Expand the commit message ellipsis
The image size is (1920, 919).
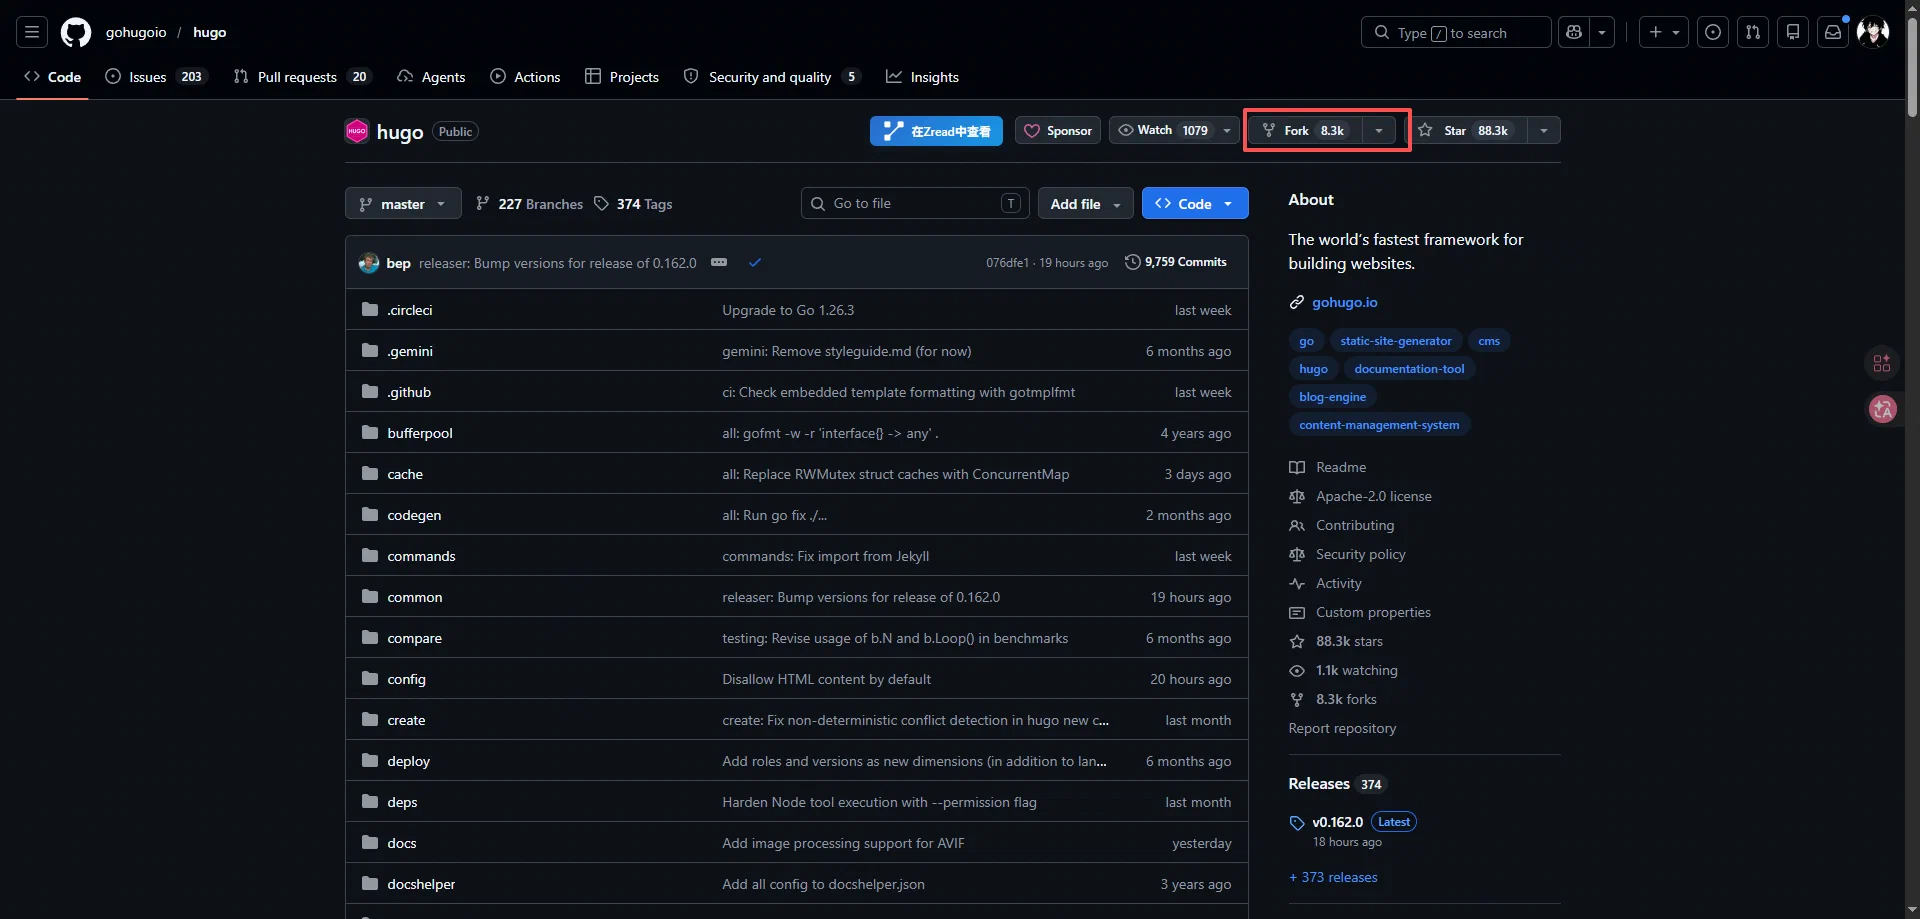[x=719, y=262]
